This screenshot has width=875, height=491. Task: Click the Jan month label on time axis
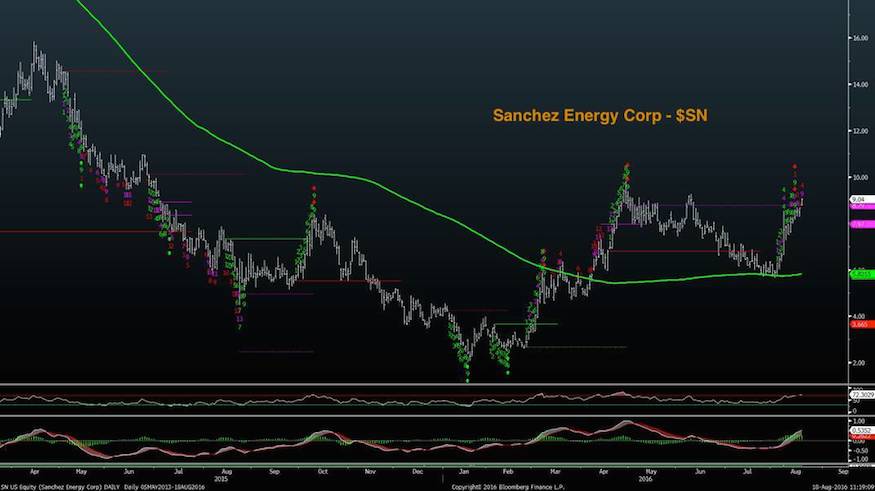point(464,471)
